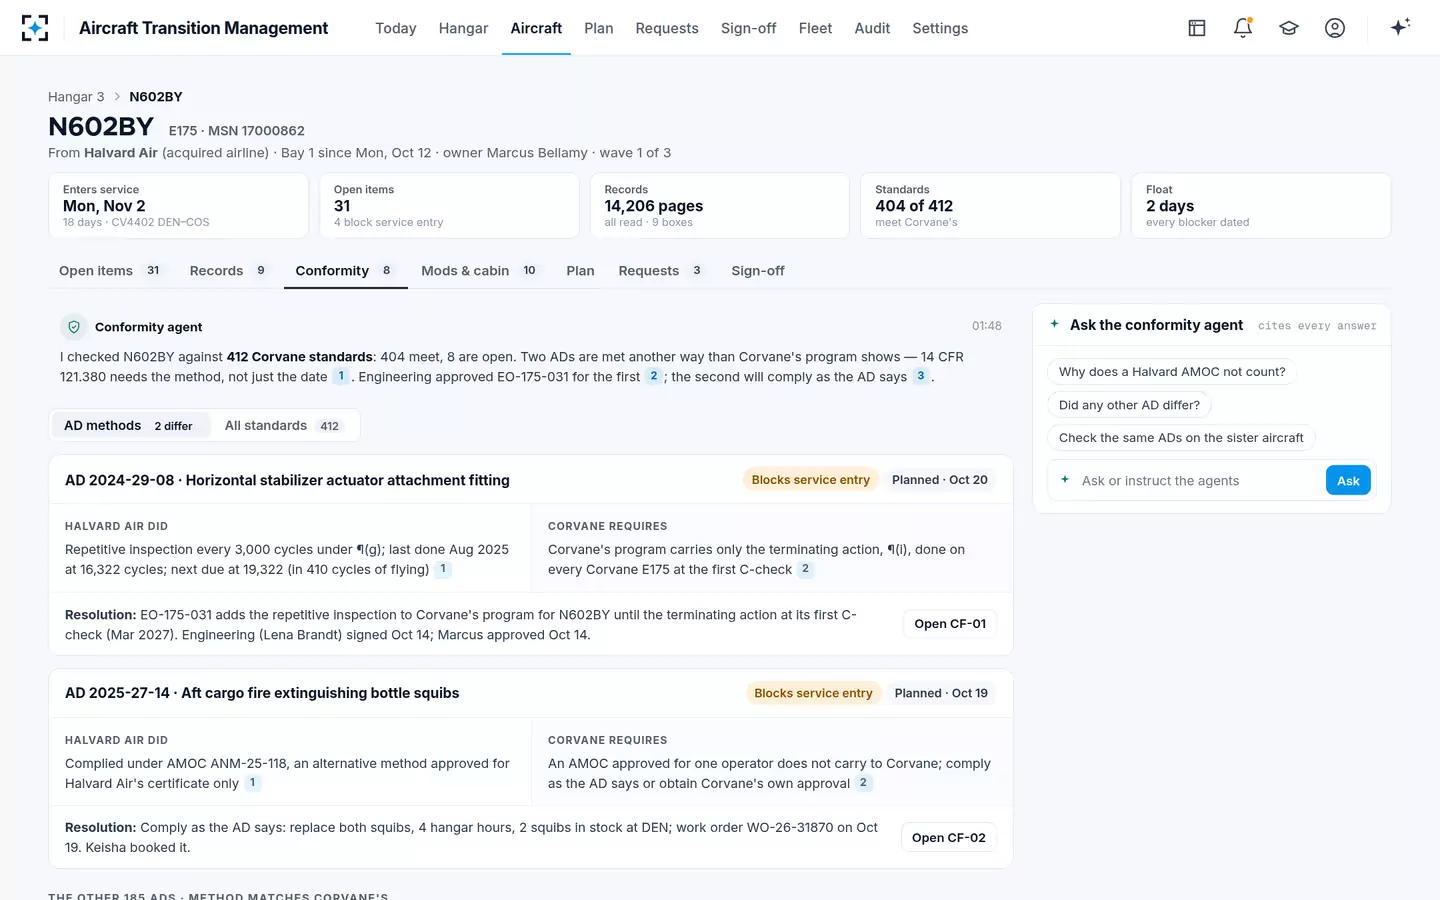Click Blocks service entry badge on AD 2024-29-08
The height and width of the screenshot is (900, 1440).
(x=811, y=480)
